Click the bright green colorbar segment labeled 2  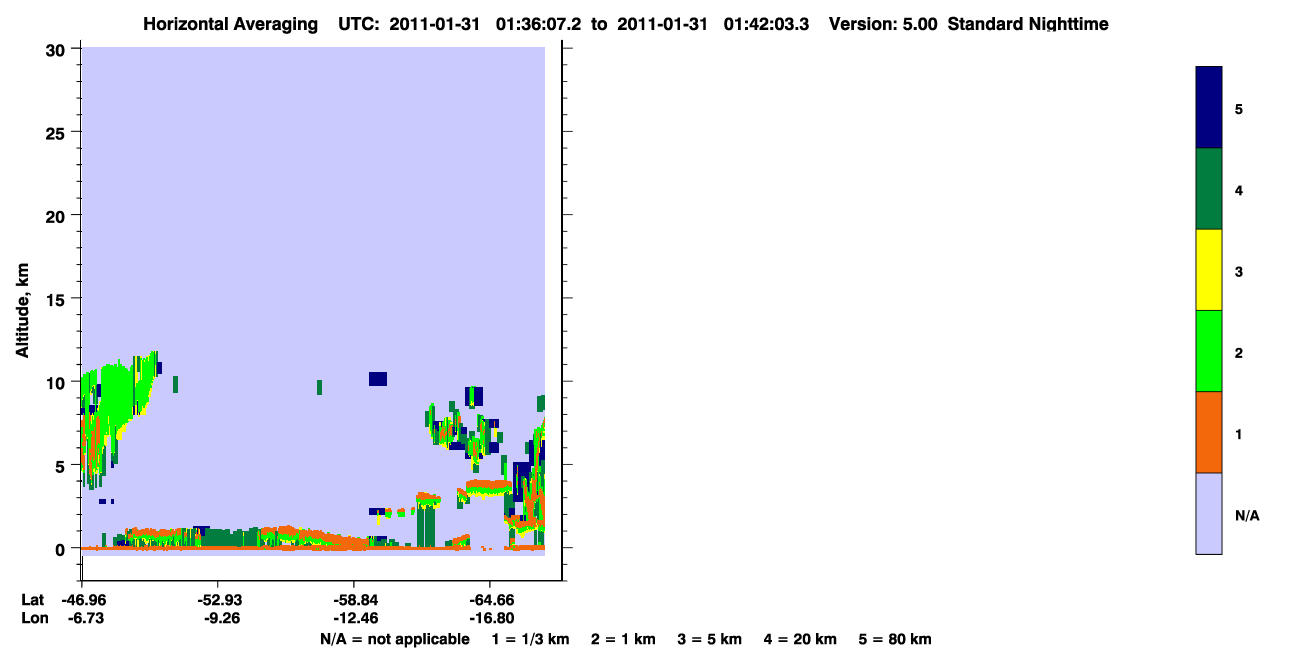pyautogui.click(x=1209, y=351)
